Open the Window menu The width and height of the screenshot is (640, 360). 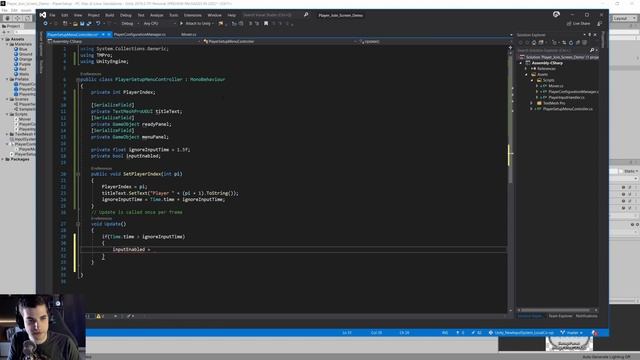pyautogui.click(x=215, y=15)
